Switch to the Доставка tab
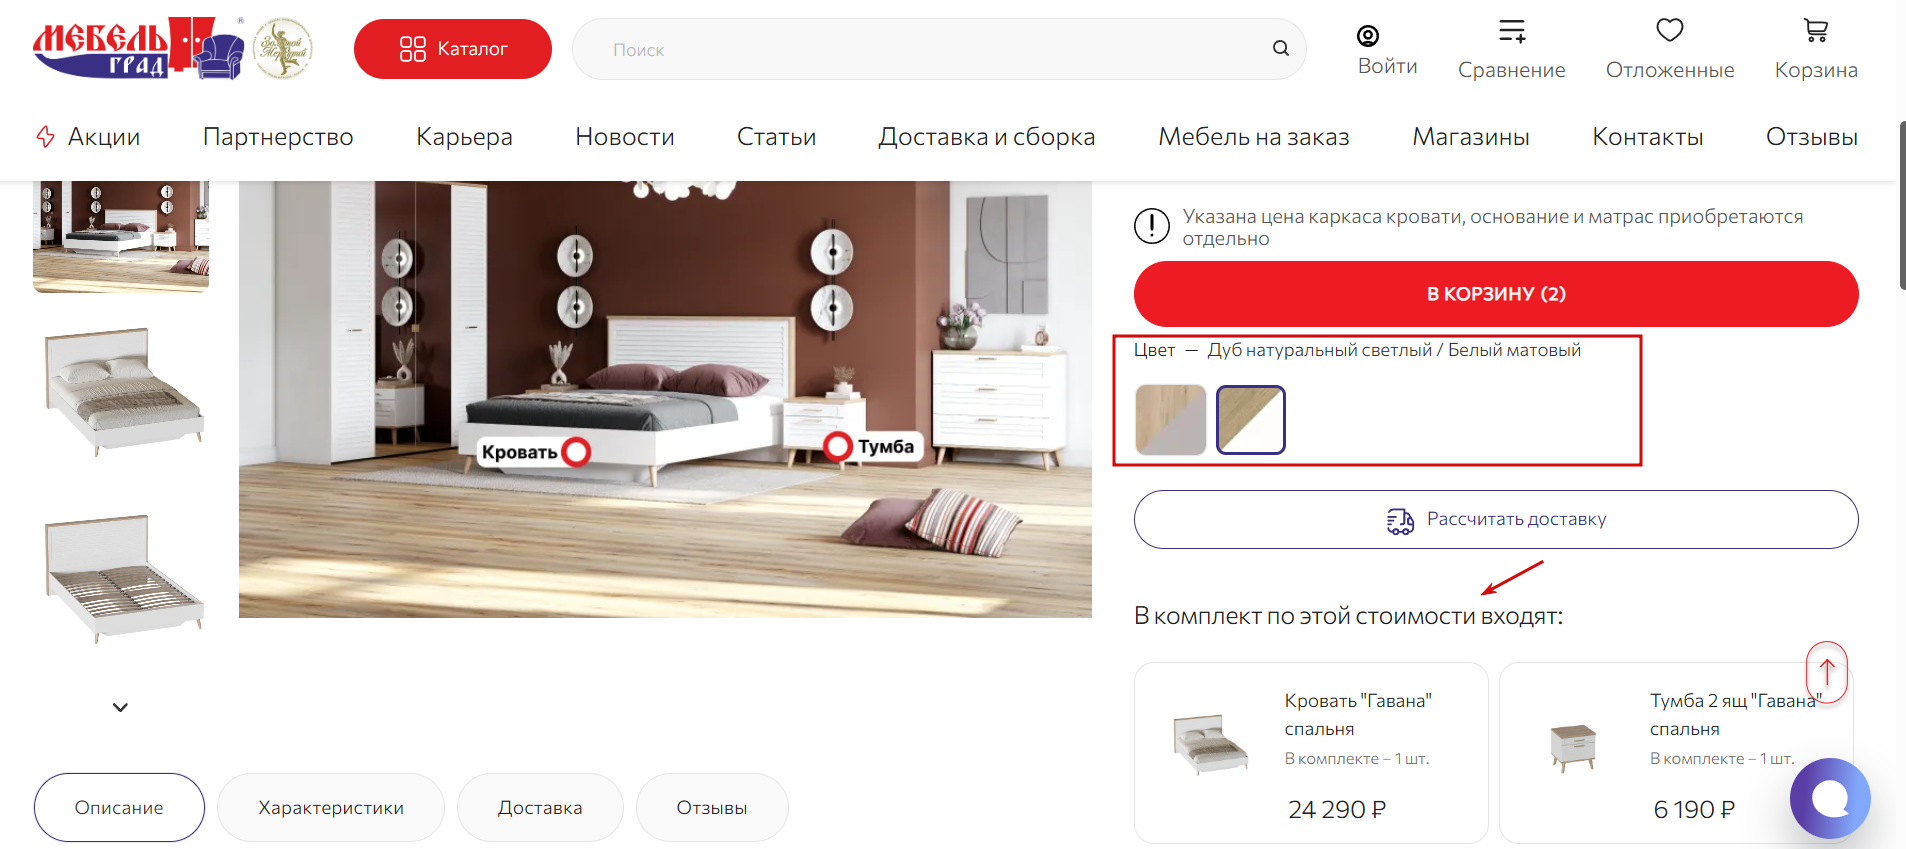Image resolution: width=1906 pixels, height=849 pixels. click(x=540, y=807)
